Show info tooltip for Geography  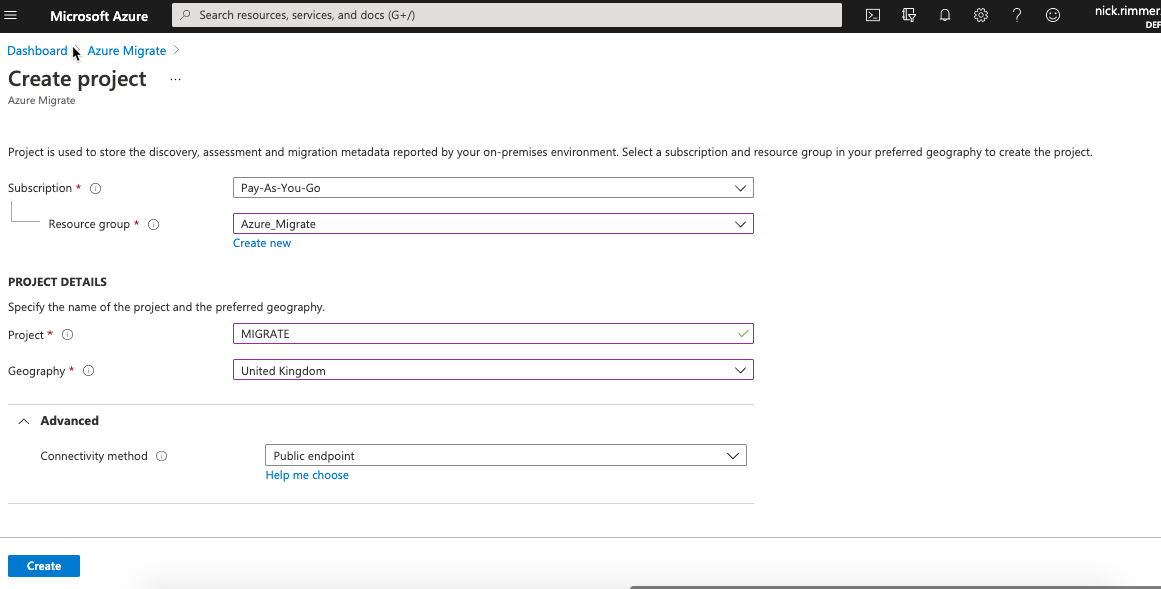[x=88, y=370]
